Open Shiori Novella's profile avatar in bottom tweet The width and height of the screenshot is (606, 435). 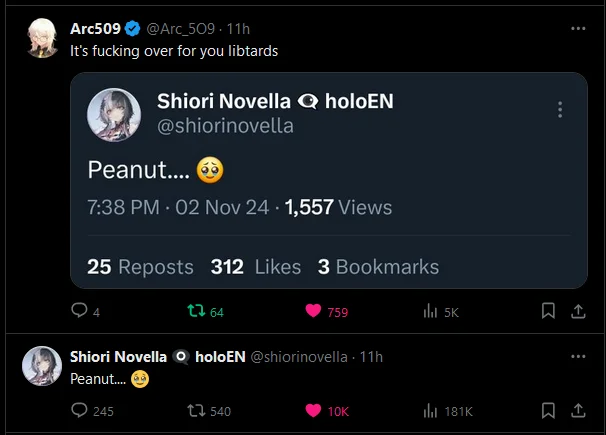[42, 367]
